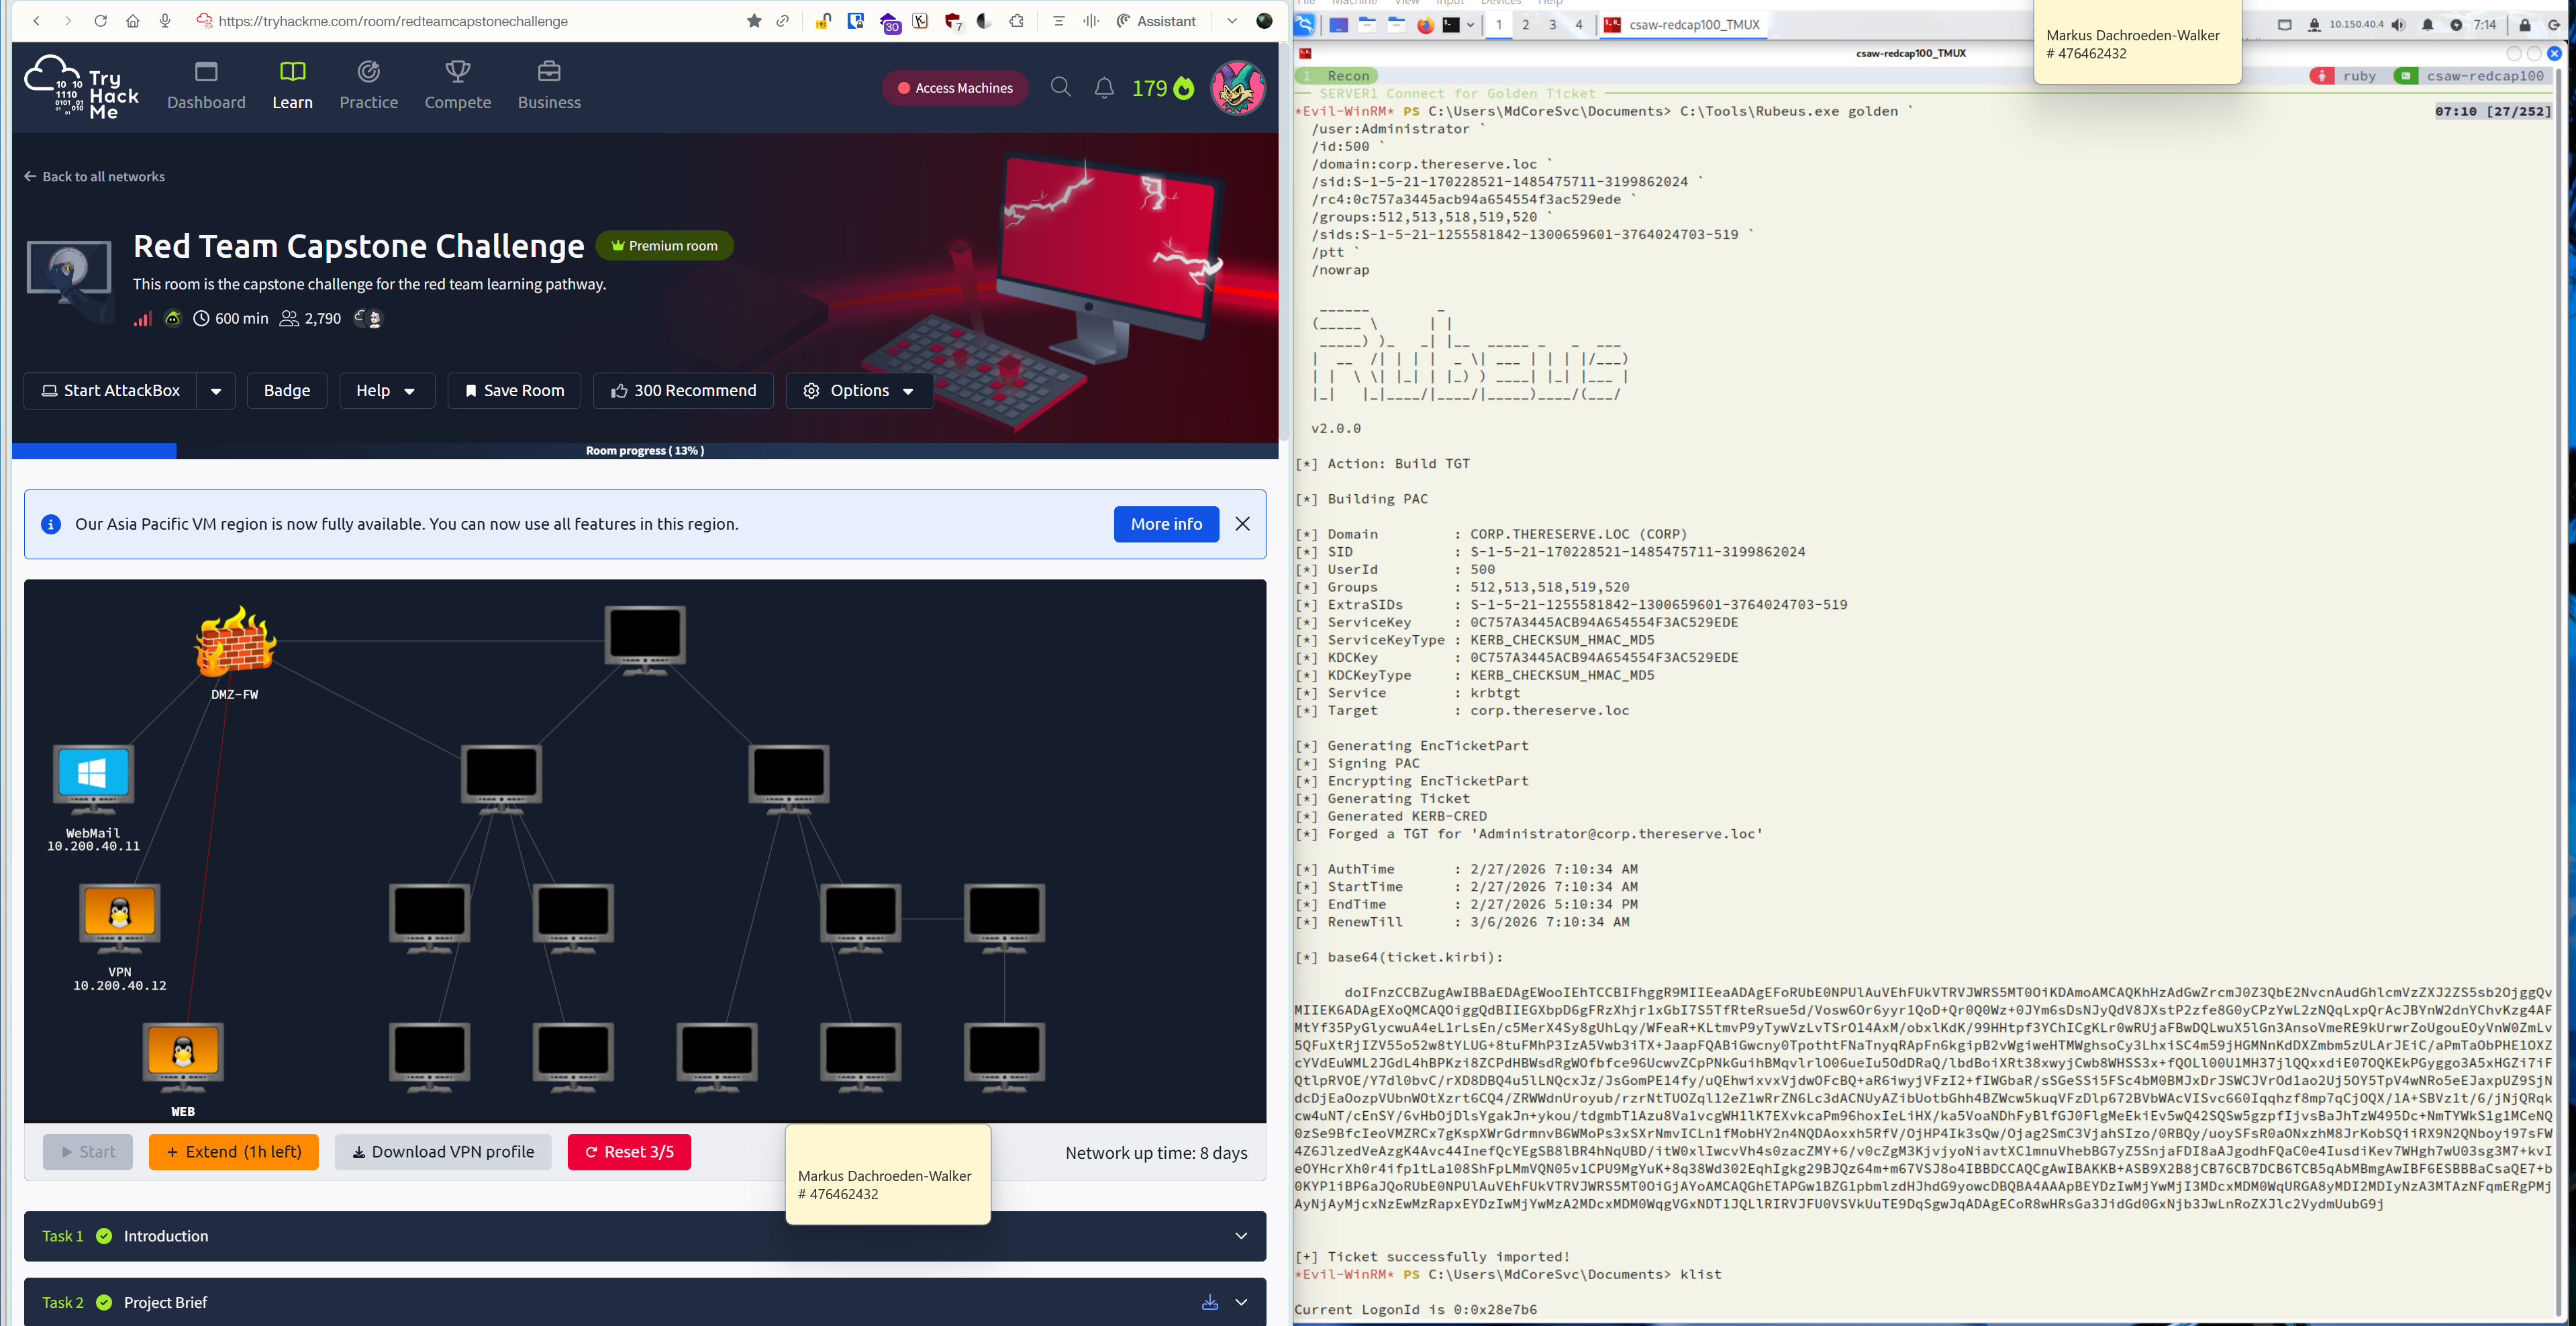The image size is (2576, 1326).
Task: Click the streak flame icon
Action: 1184,89
